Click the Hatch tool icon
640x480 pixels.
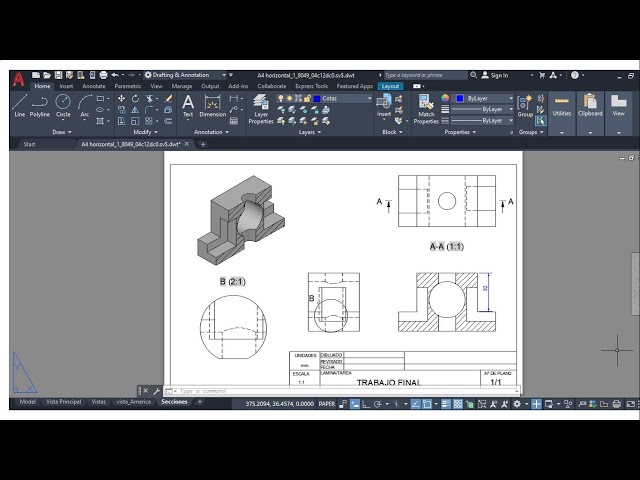pos(100,121)
